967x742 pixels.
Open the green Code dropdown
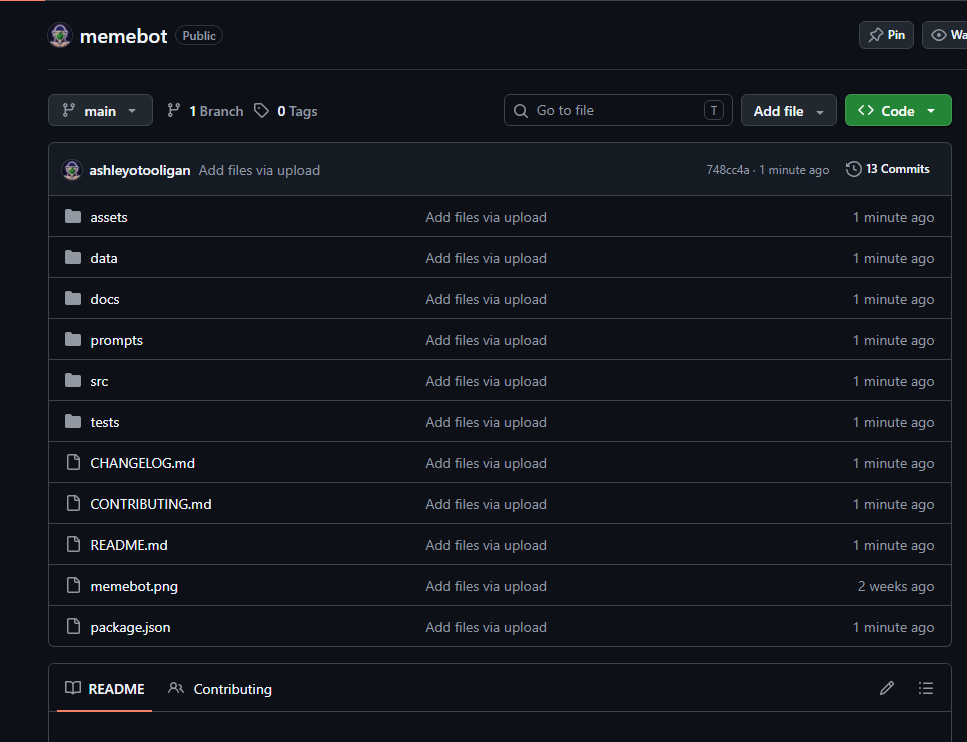tap(898, 110)
